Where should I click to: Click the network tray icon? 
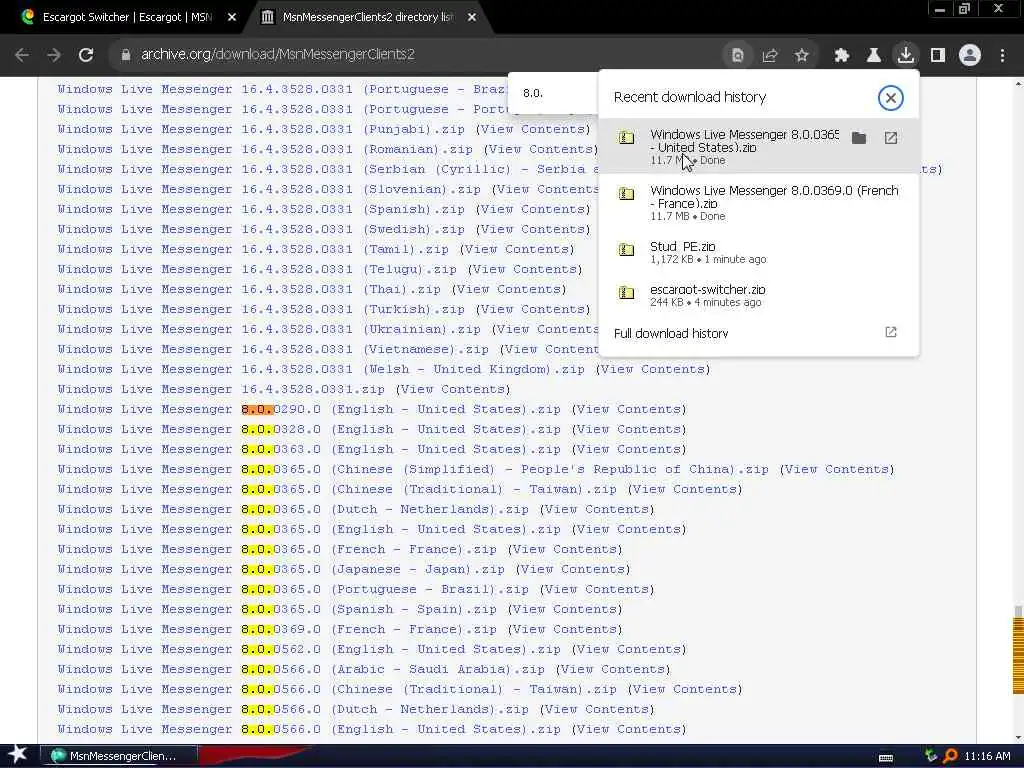click(x=931, y=756)
